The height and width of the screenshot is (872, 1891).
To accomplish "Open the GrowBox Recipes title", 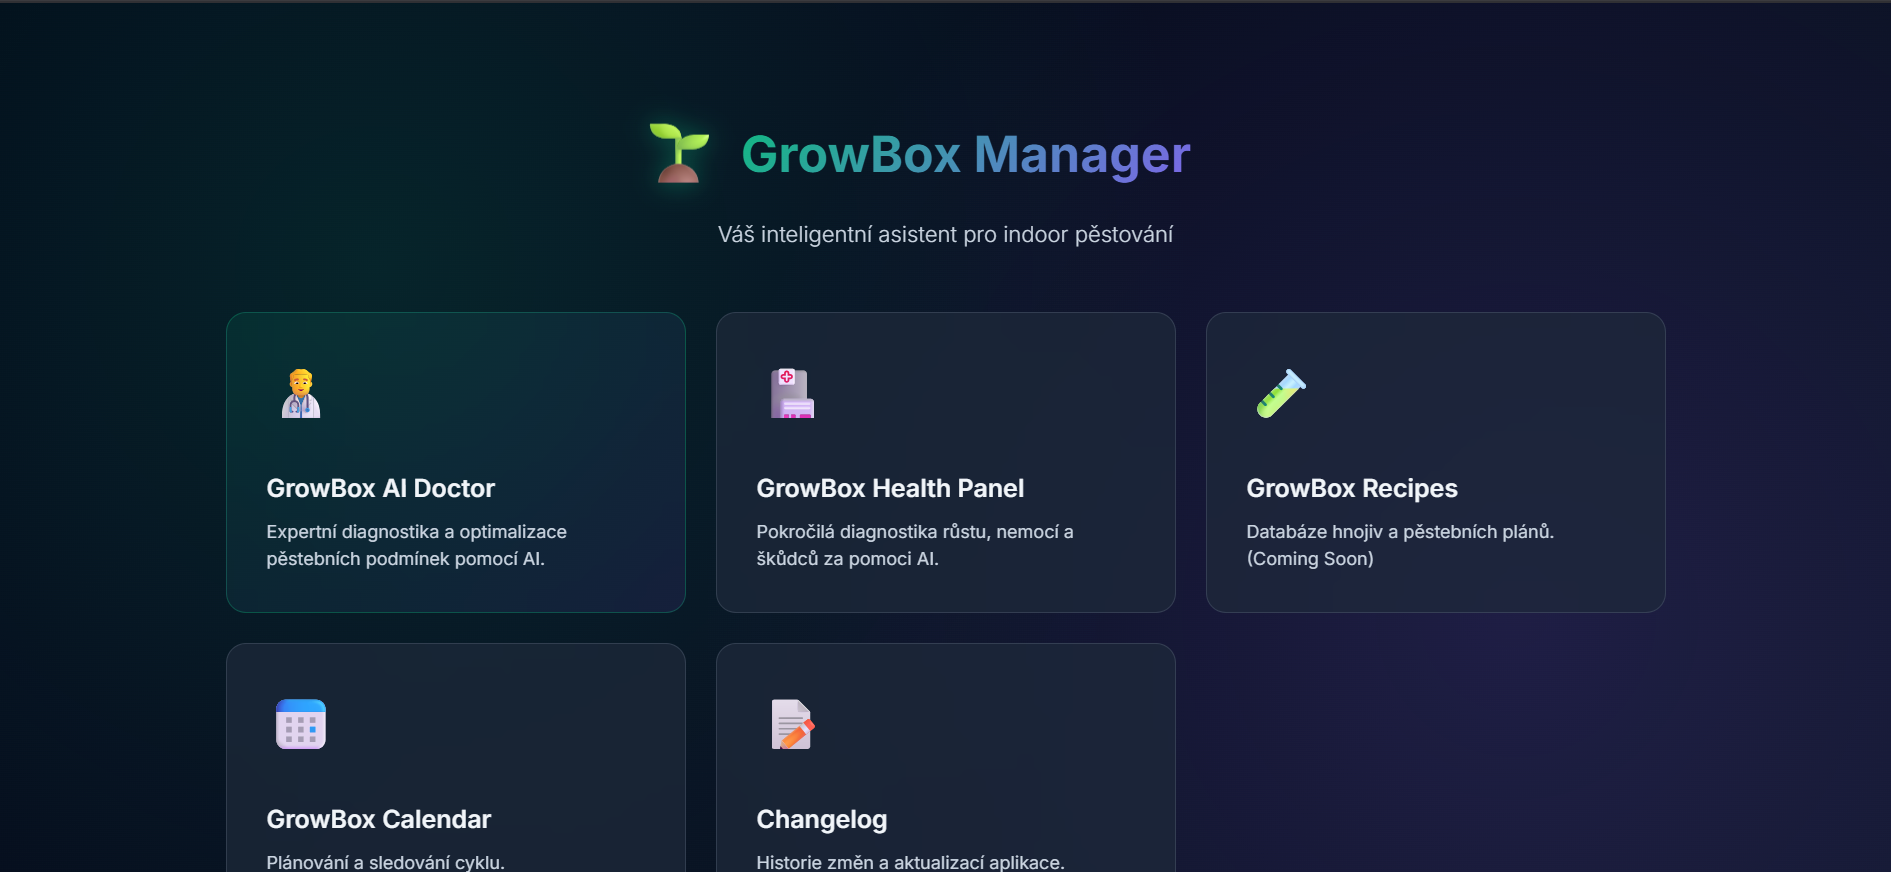I will click(1352, 488).
